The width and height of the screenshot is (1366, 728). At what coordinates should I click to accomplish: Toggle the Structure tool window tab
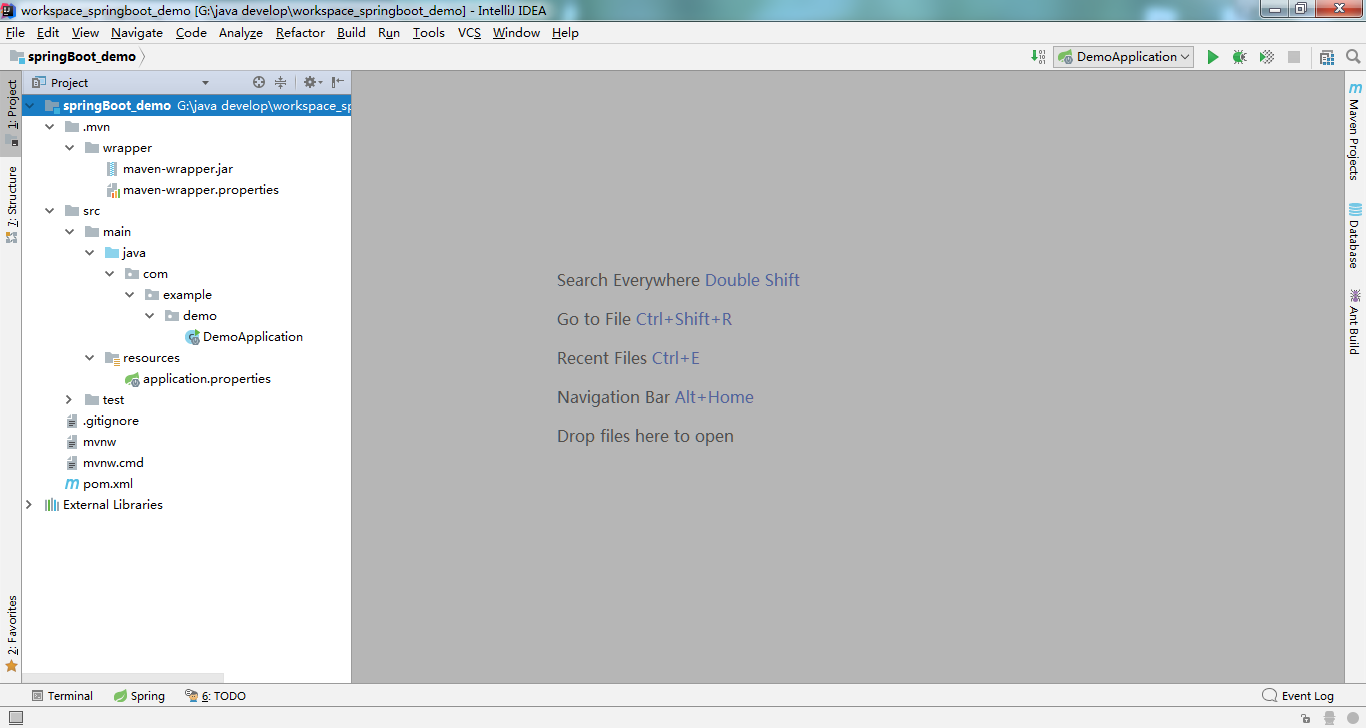[12, 204]
